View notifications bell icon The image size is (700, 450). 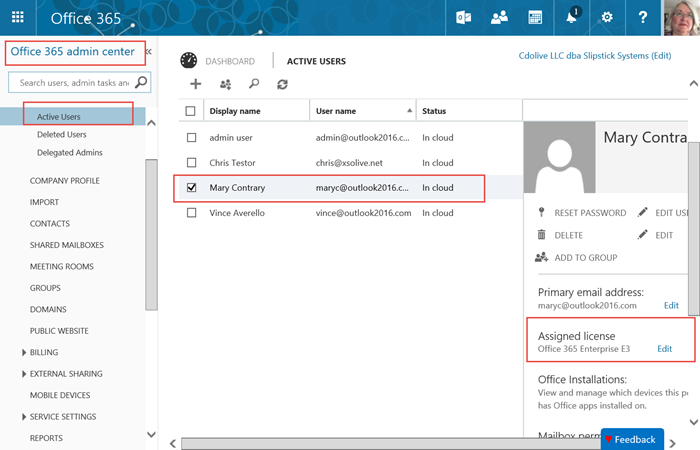click(x=572, y=17)
